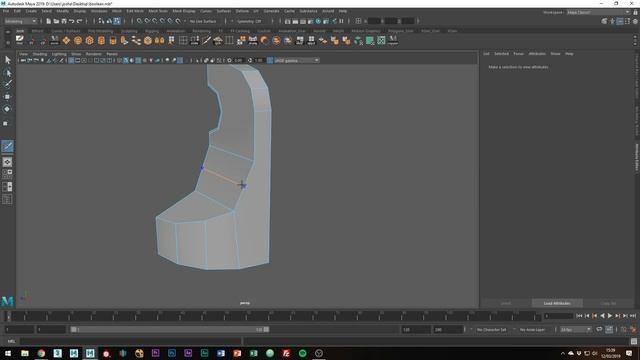
Task: Open Chrome from the taskbar
Action: point(41,353)
